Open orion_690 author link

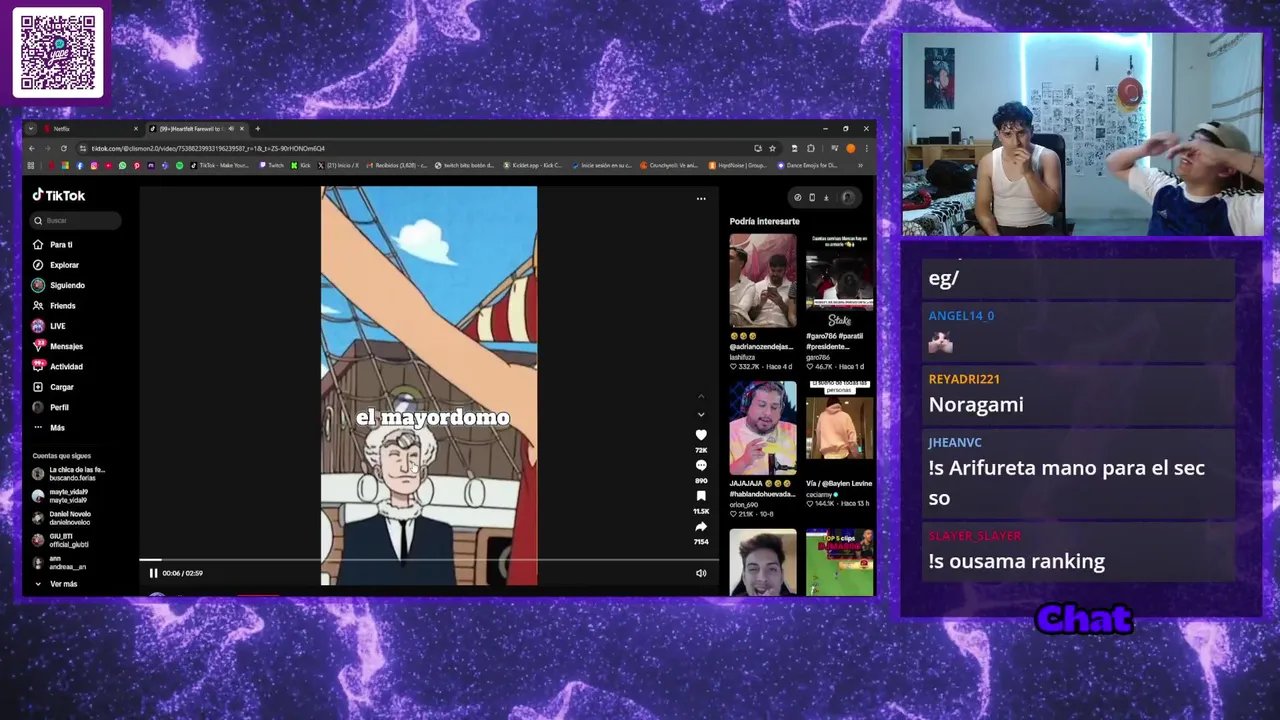coord(744,505)
